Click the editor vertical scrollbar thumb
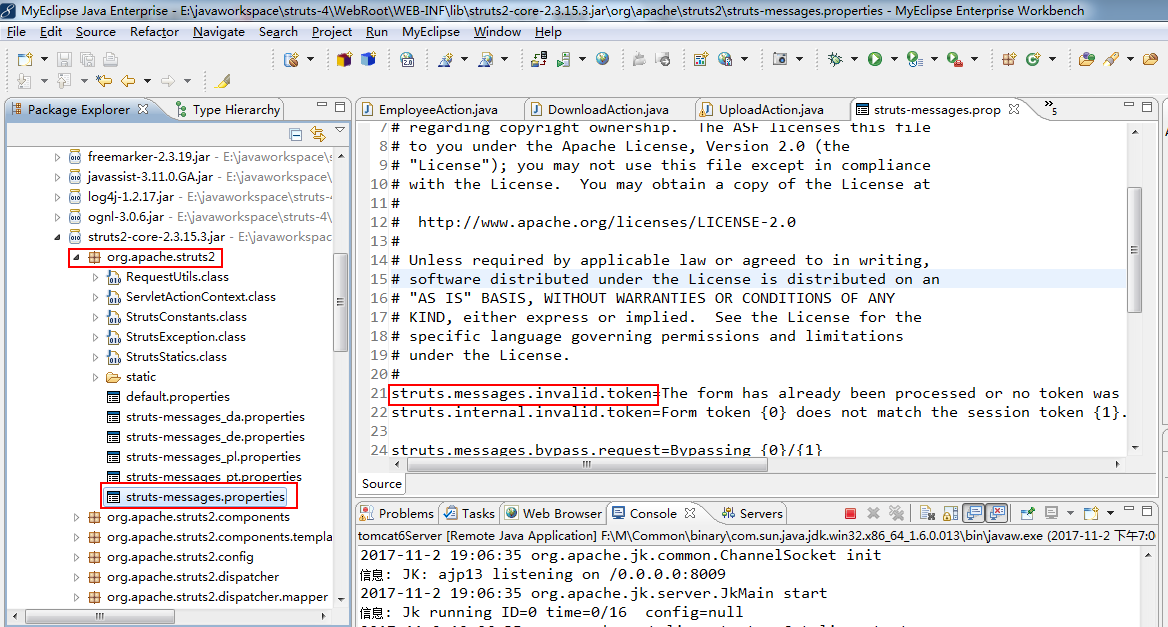This screenshot has width=1168, height=627. click(x=1134, y=249)
